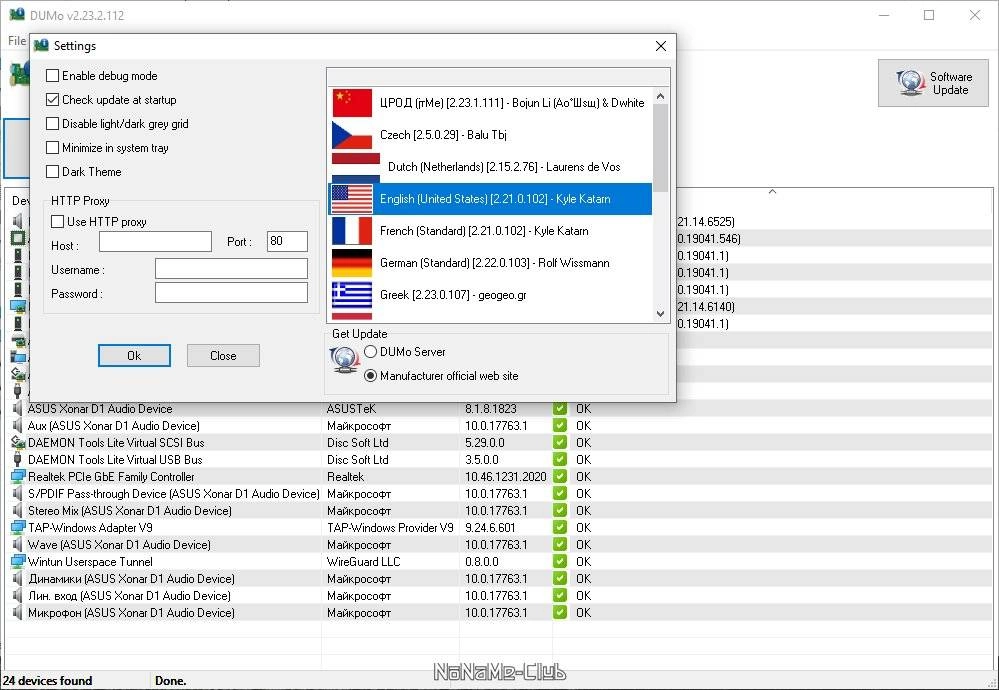Select German (Standard) language entry
The image size is (999, 690).
coord(490,262)
